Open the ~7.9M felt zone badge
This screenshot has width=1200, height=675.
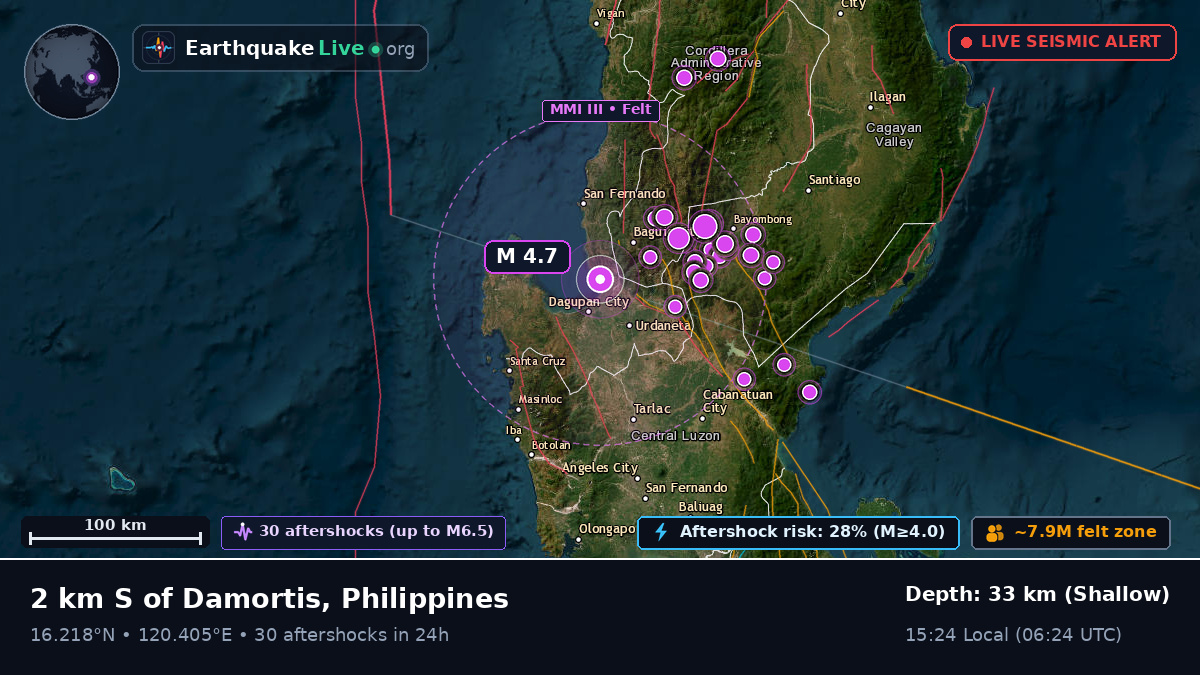click(x=1071, y=532)
